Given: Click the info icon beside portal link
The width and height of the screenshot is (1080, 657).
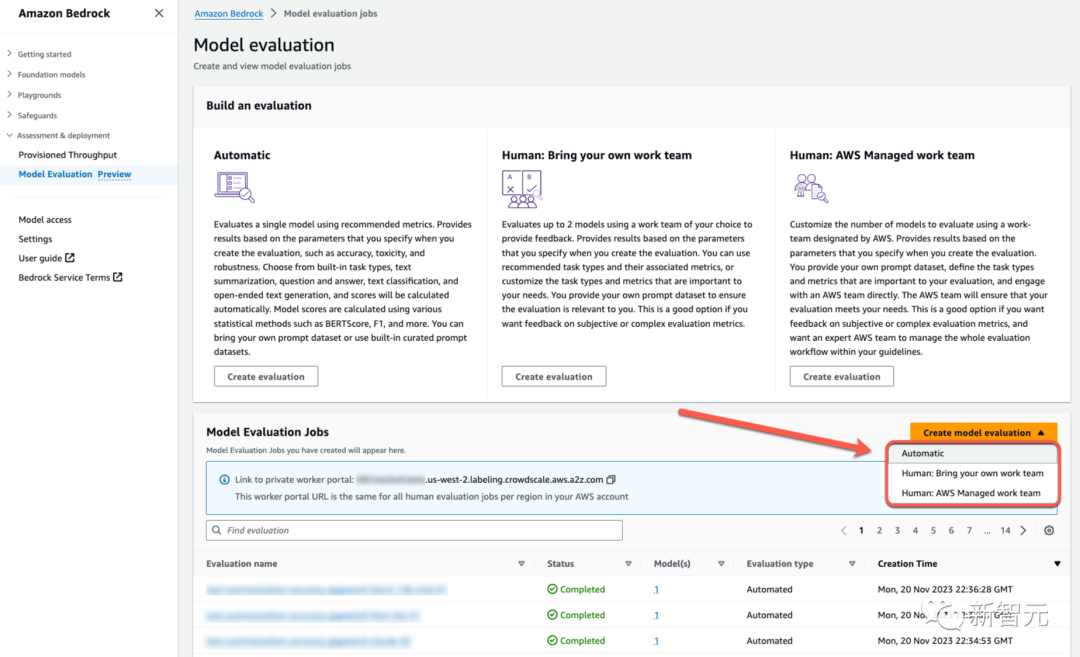Looking at the screenshot, I should tap(224, 480).
